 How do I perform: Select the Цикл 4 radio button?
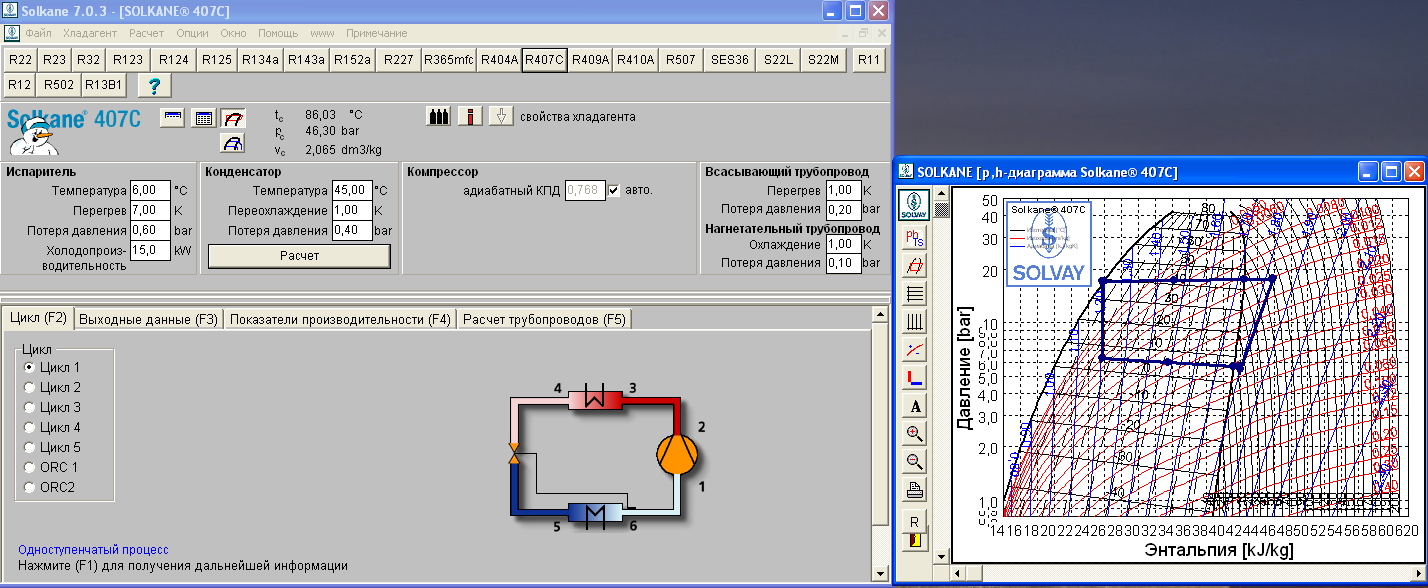[29, 428]
